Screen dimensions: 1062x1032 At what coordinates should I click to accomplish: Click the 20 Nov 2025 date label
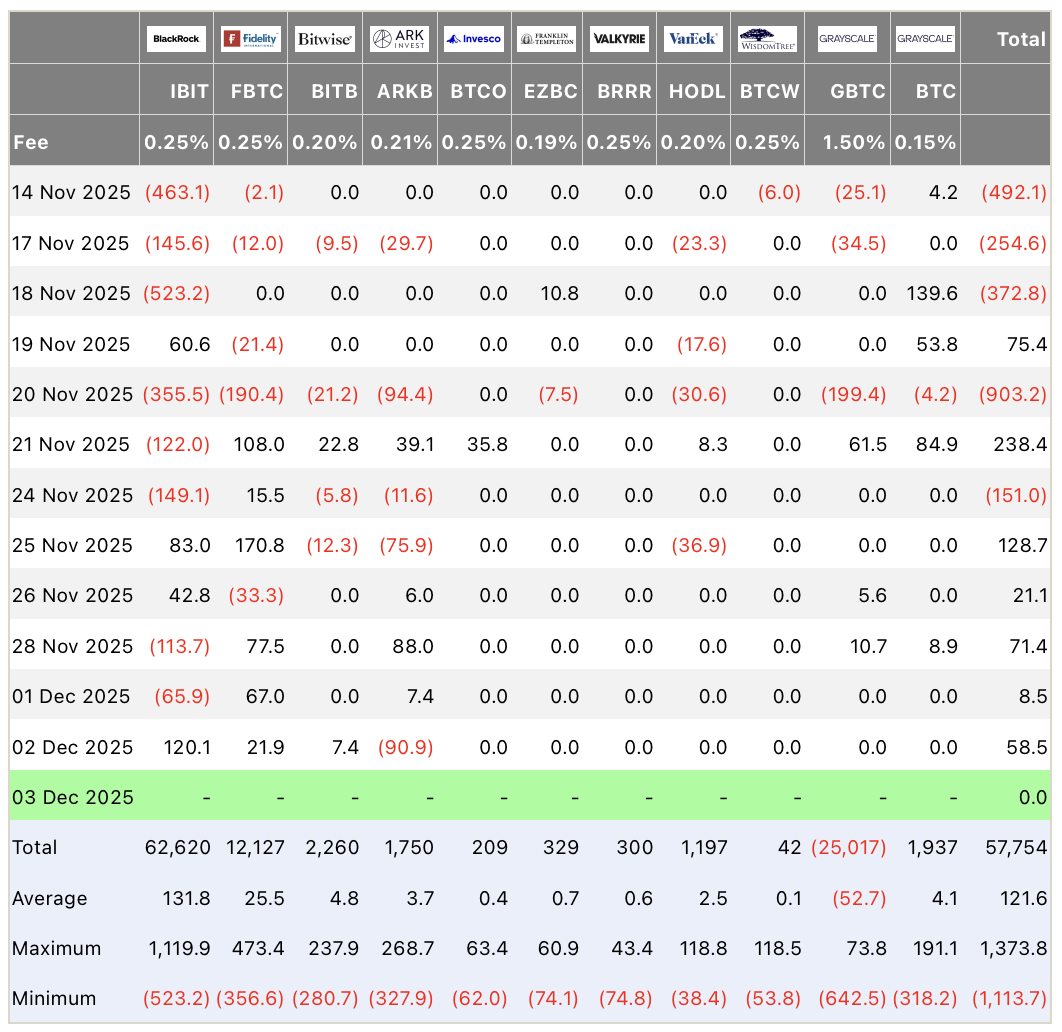pyautogui.click(x=71, y=394)
